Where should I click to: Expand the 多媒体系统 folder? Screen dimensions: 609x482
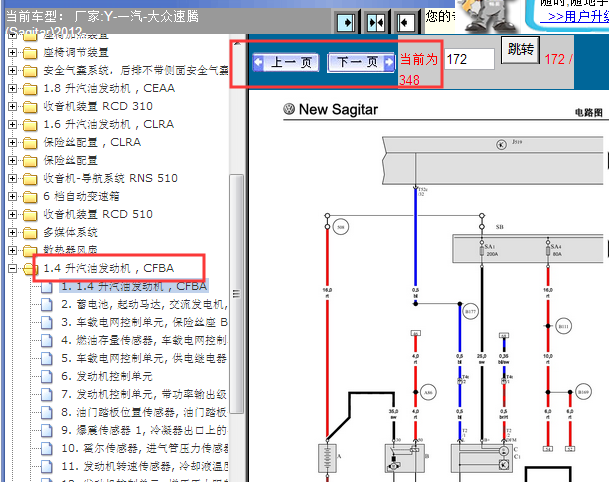coord(12,232)
